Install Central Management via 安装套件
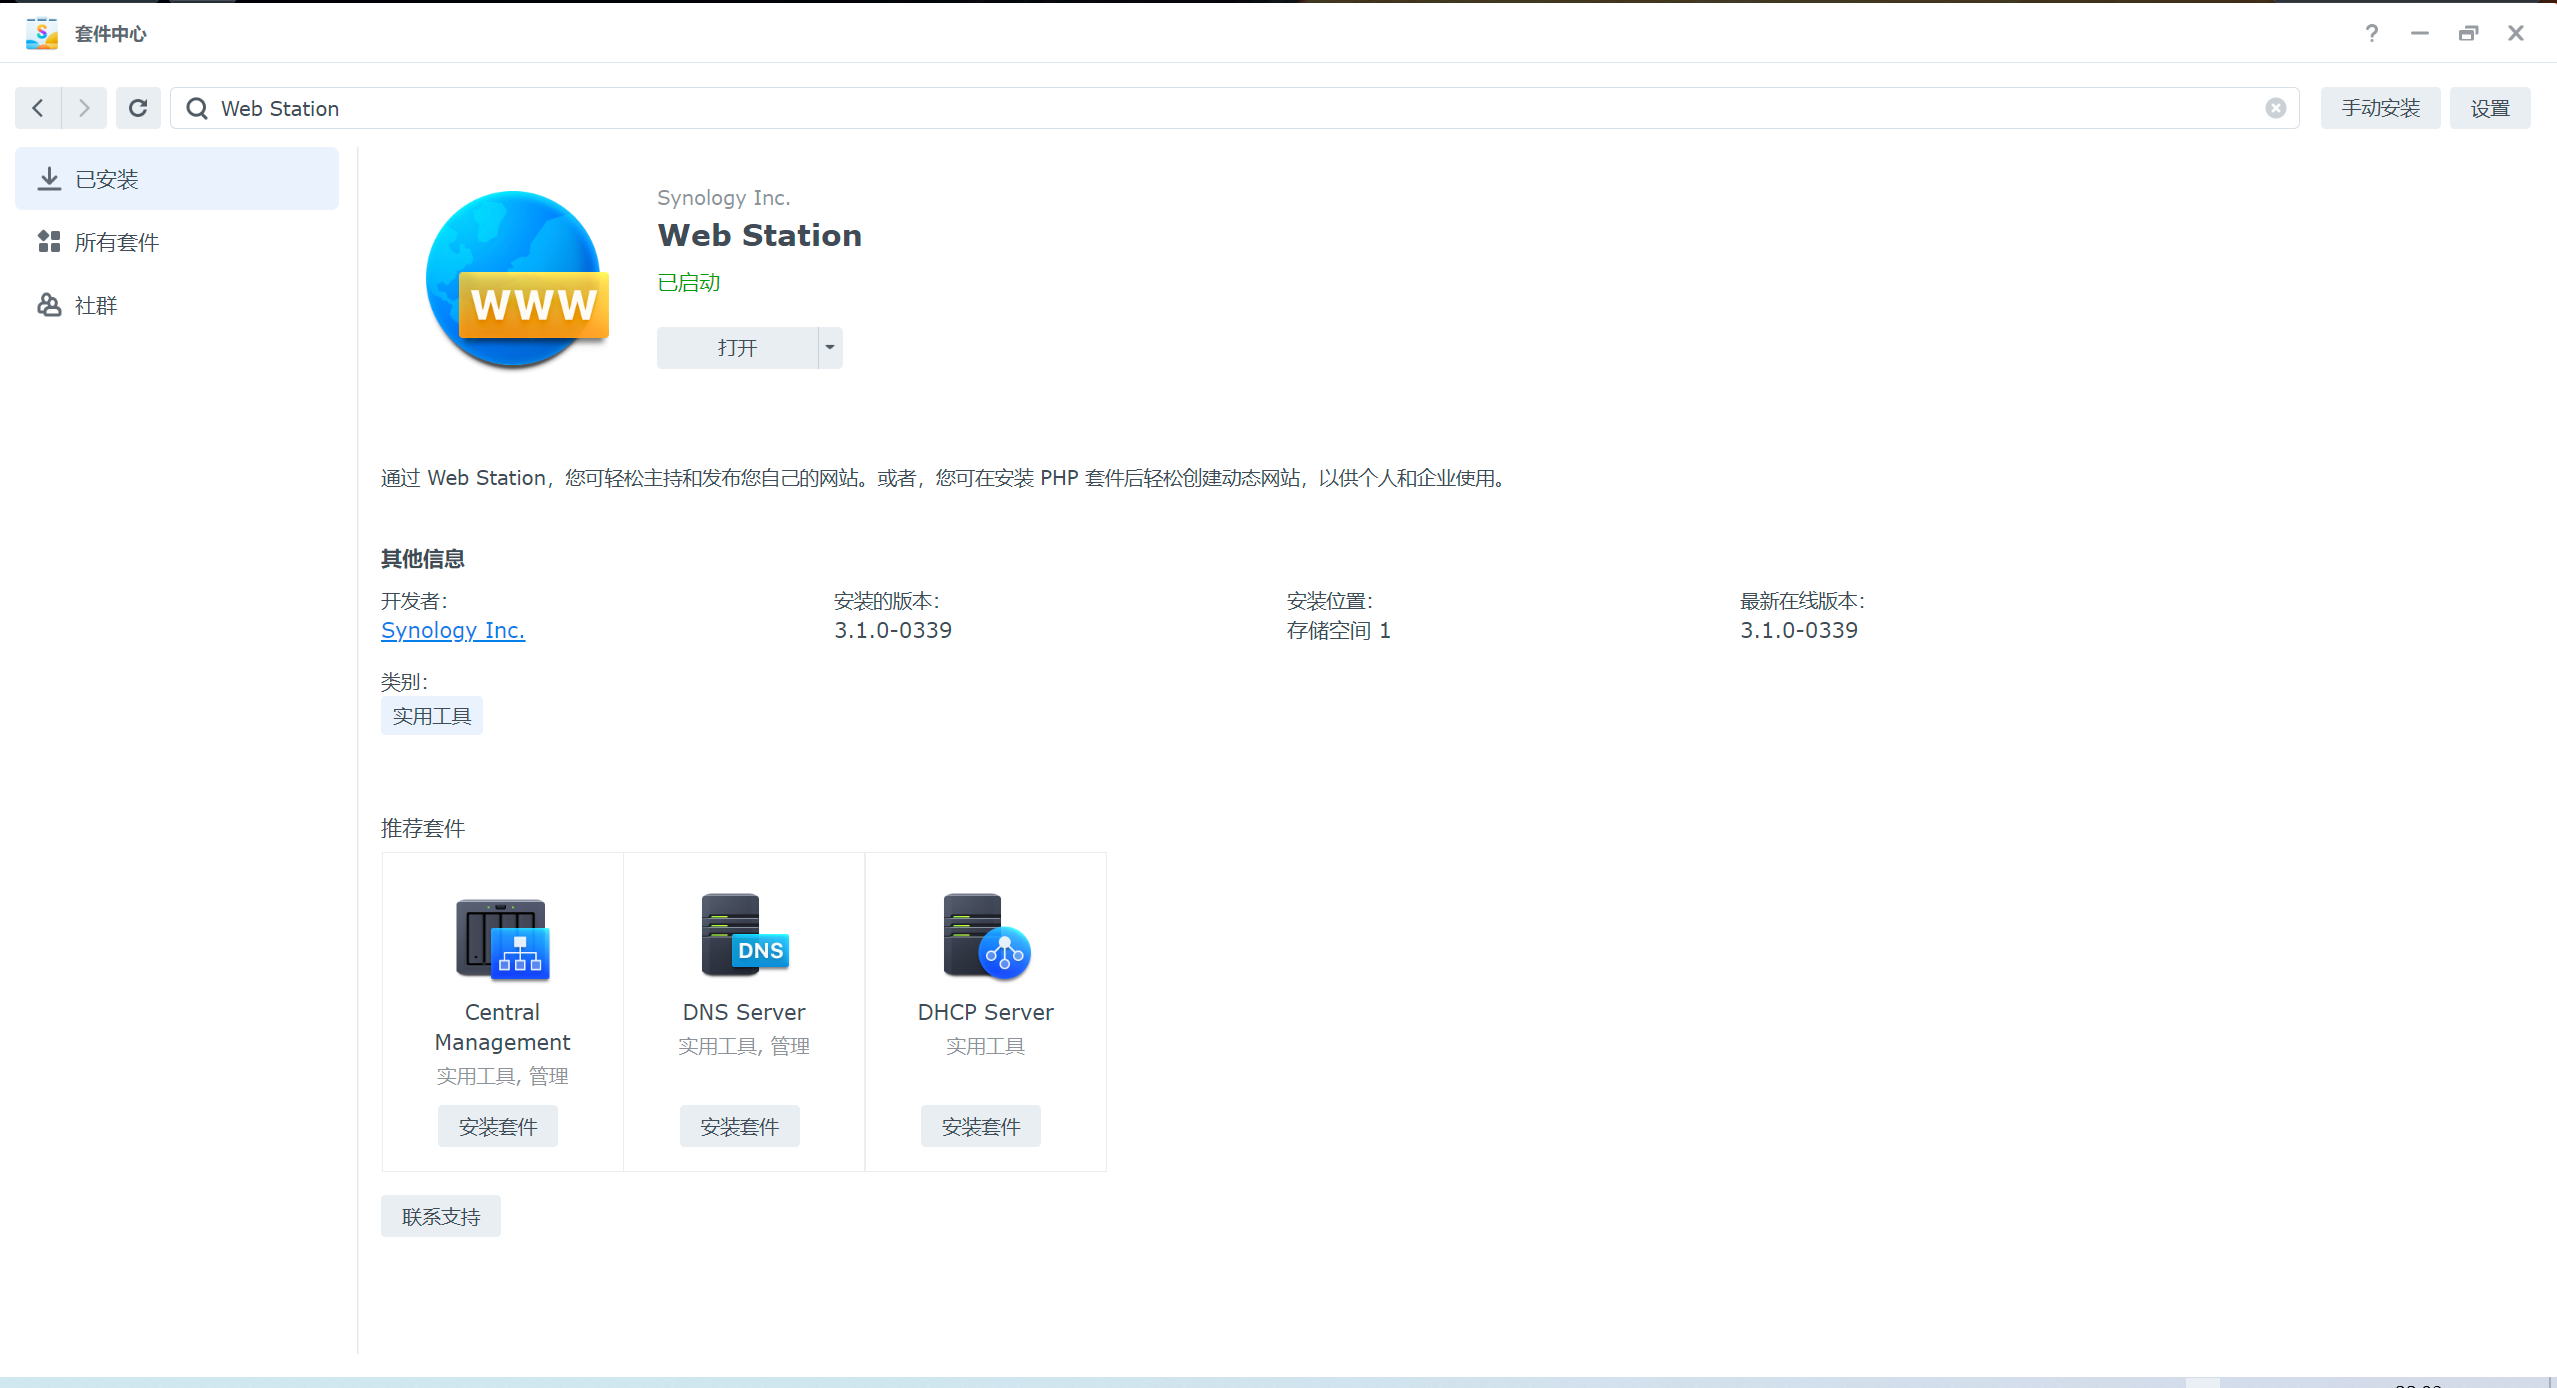2557x1388 pixels. click(x=498, y=1127)
